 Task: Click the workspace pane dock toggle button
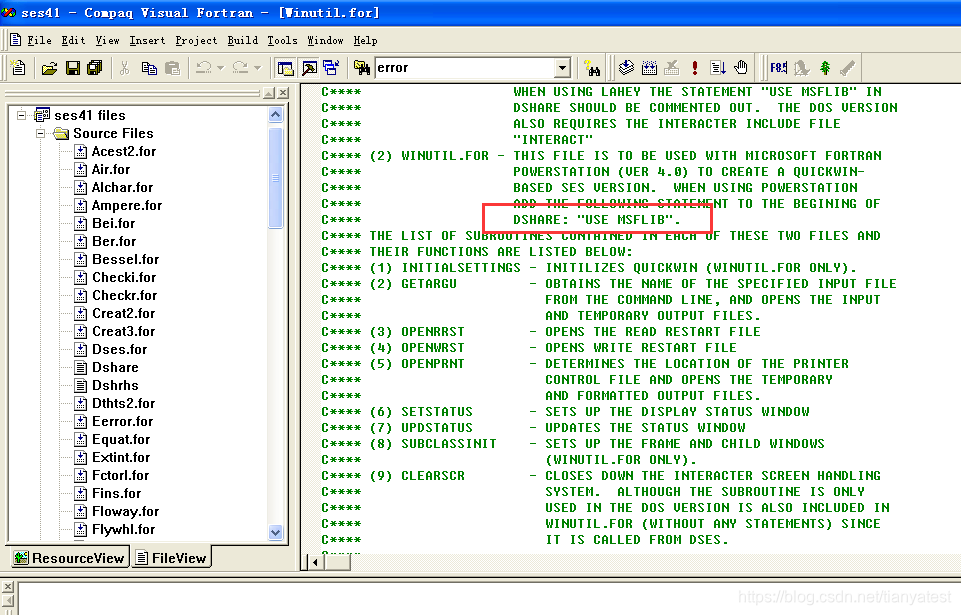click(268, 93)
